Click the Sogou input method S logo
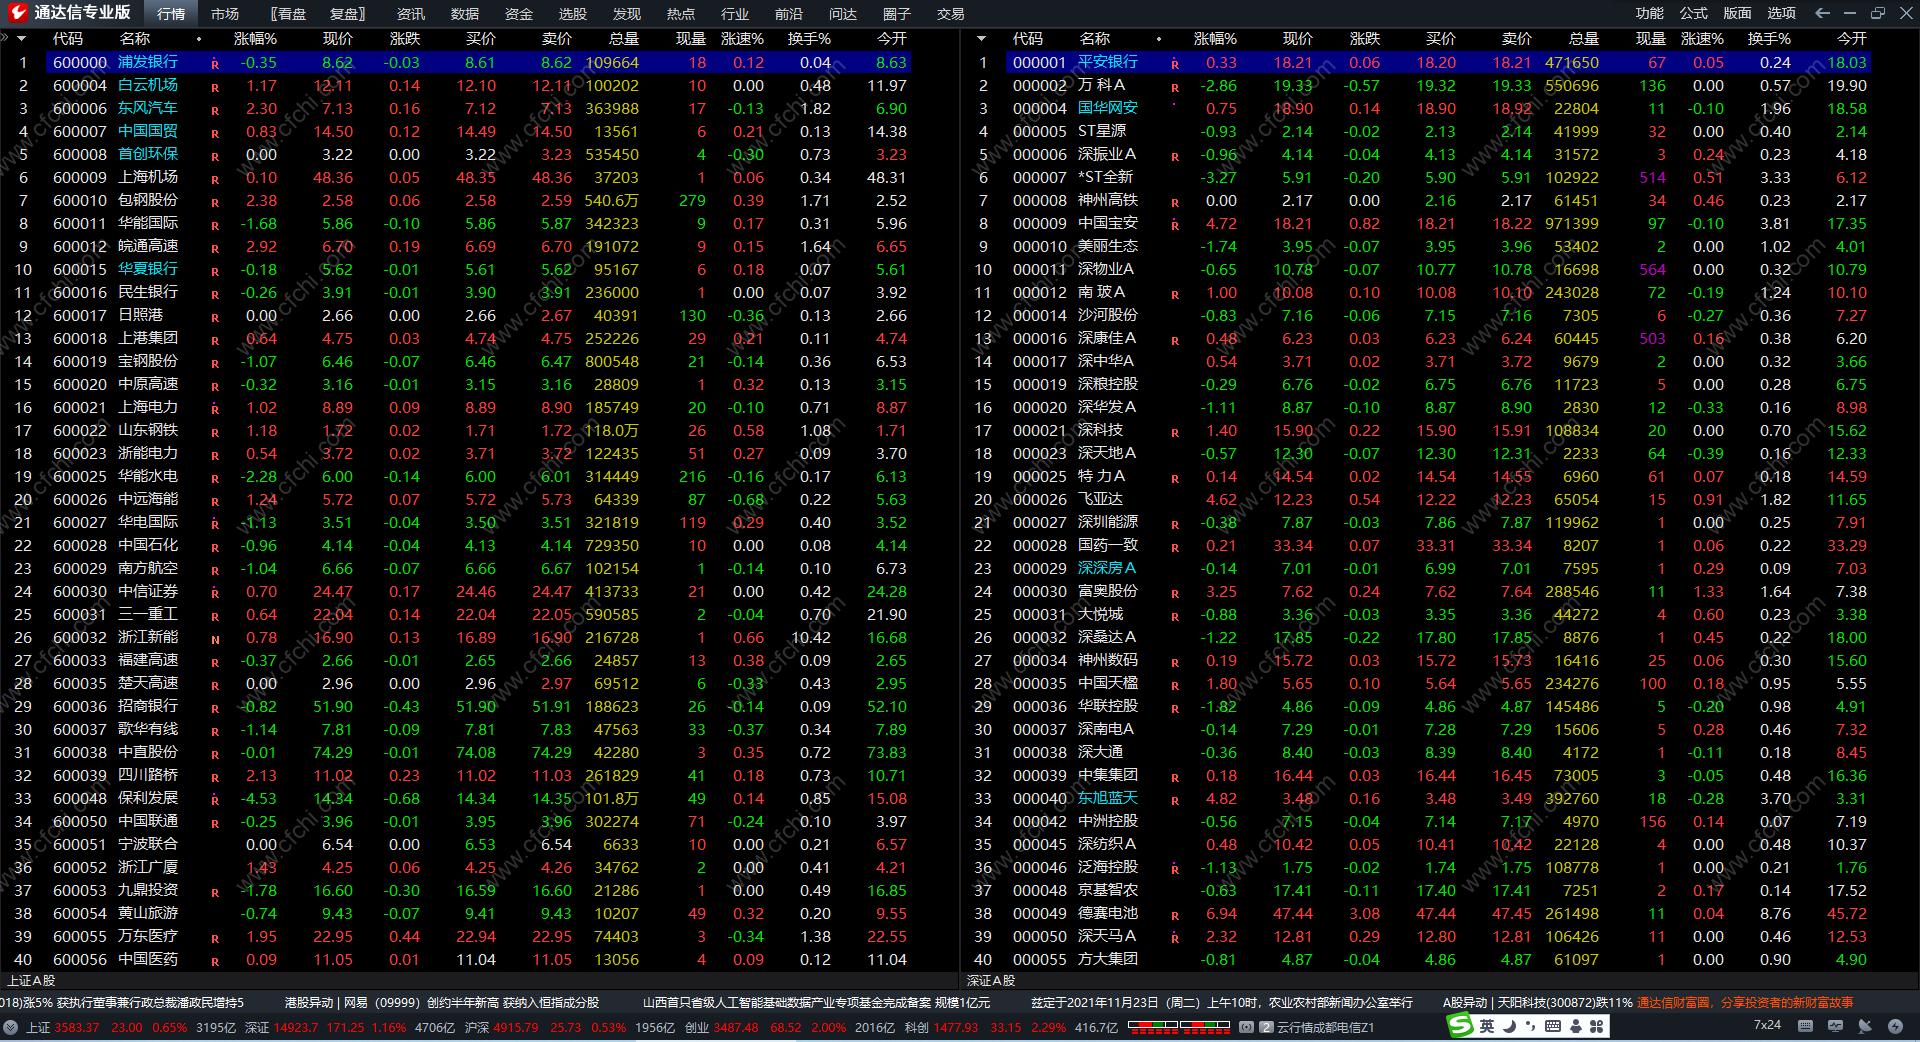 [1461, 1026]
